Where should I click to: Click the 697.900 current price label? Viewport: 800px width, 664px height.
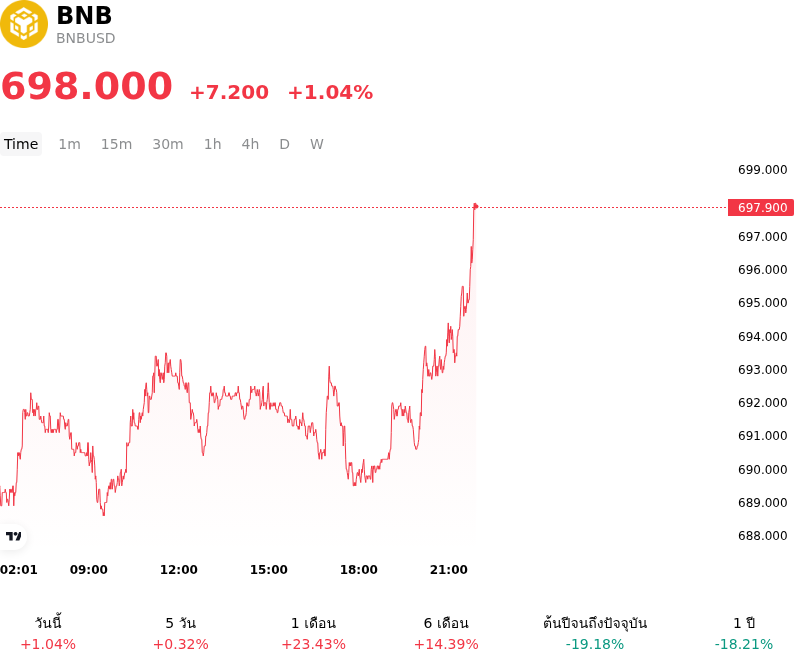click(761, 208)
